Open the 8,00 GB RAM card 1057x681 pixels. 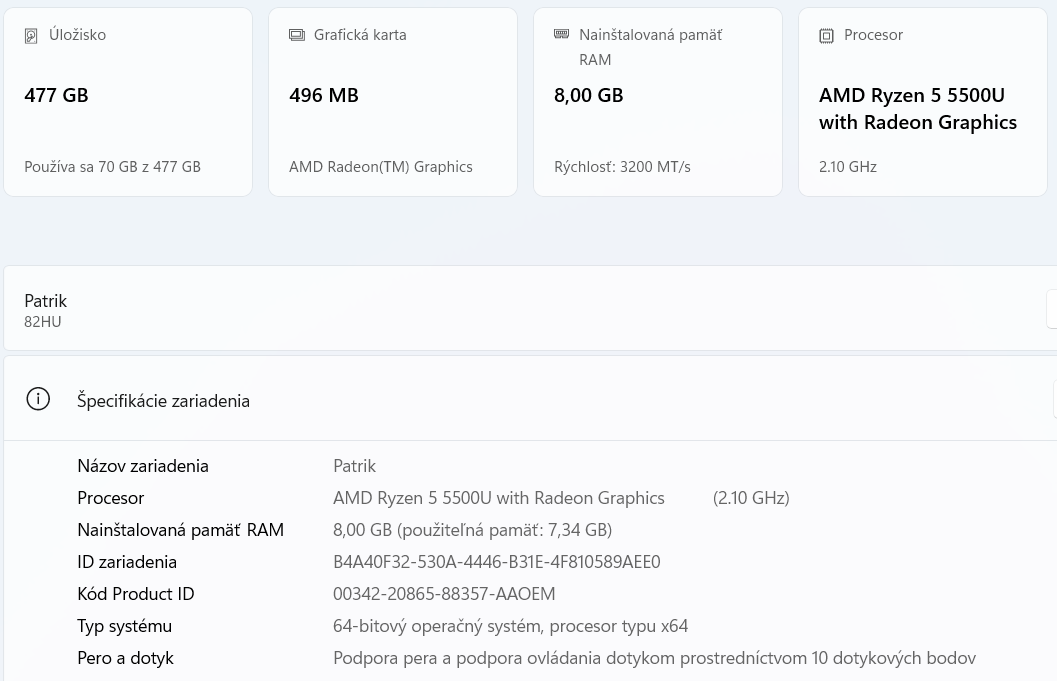657,101
